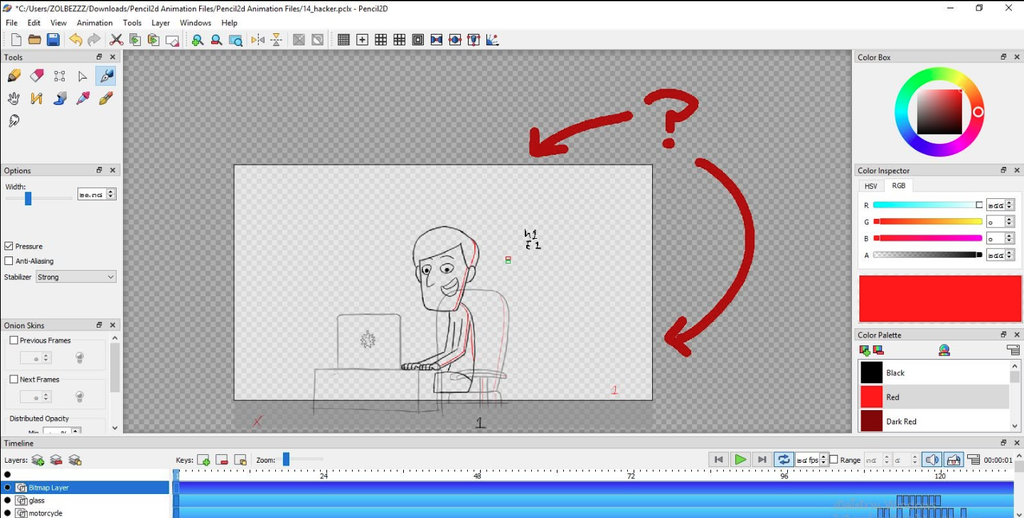1024x518 pixels.
Task: Open the Edit menu
Action: 34,23
